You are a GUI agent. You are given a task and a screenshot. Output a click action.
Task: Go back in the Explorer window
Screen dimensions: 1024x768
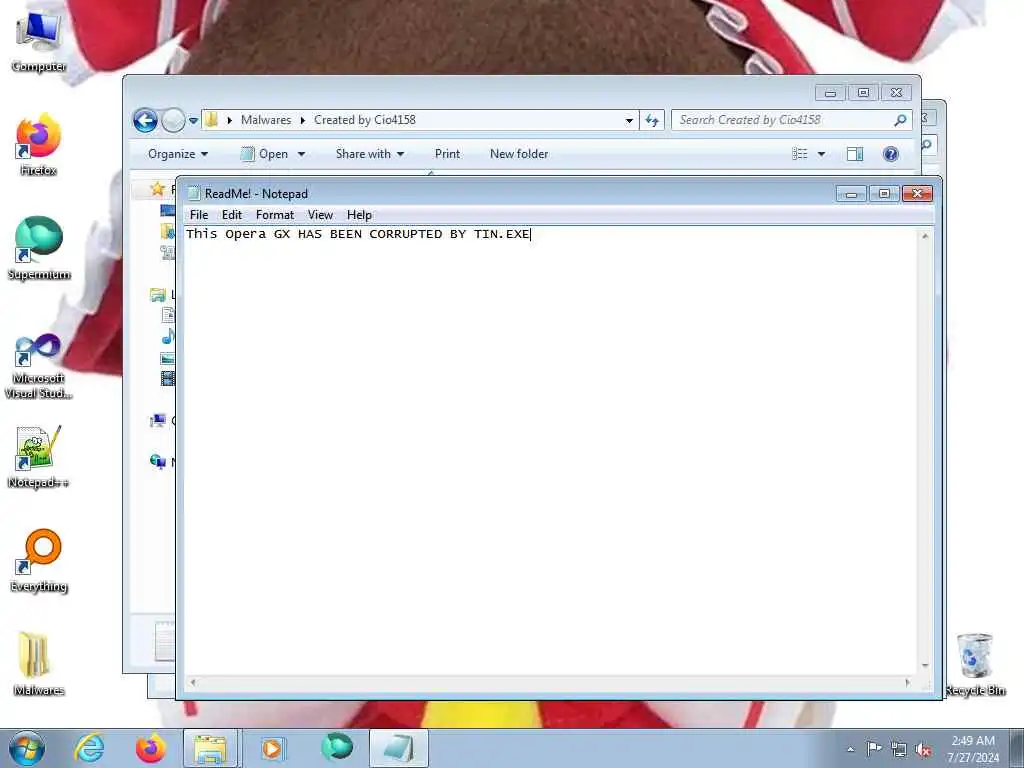tap(145, 120)
